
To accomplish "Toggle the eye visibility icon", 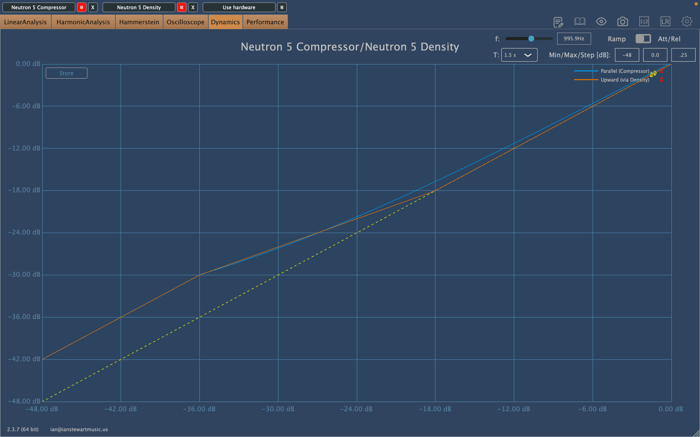I will 601,21.
